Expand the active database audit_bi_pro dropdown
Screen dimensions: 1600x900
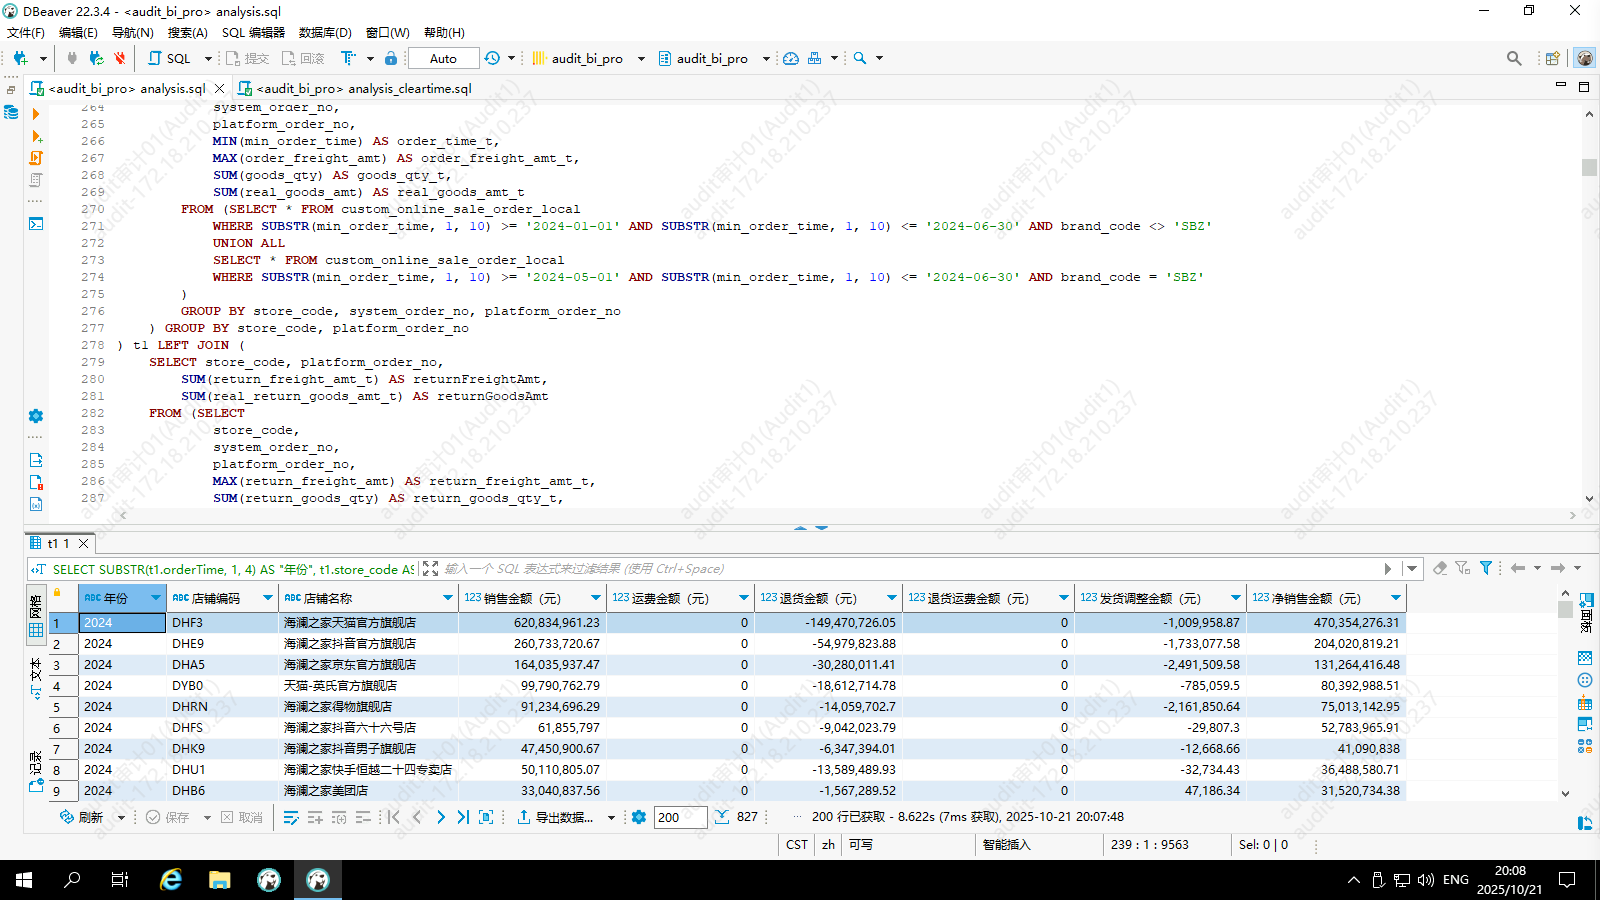pyautogui.click(x=766, y=58)
